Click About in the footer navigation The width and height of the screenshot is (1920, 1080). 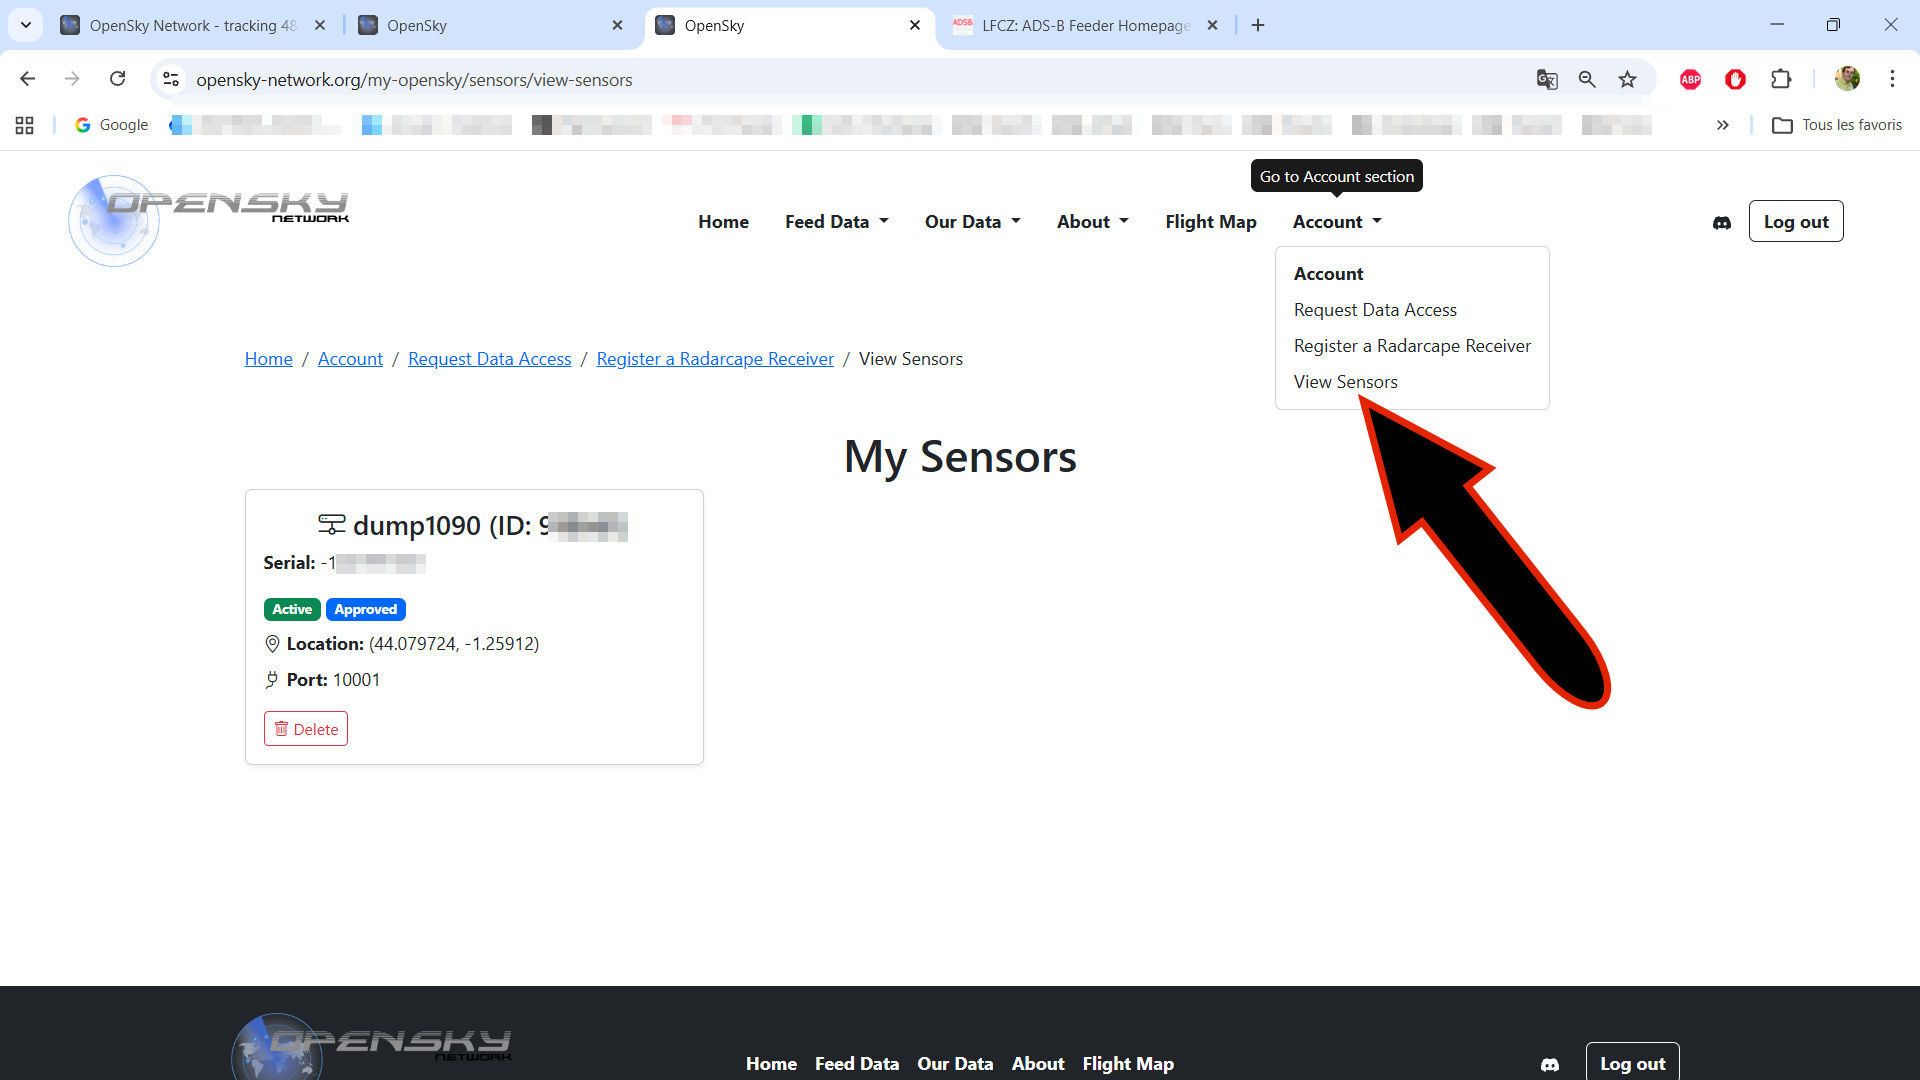pos(1038,1064)
